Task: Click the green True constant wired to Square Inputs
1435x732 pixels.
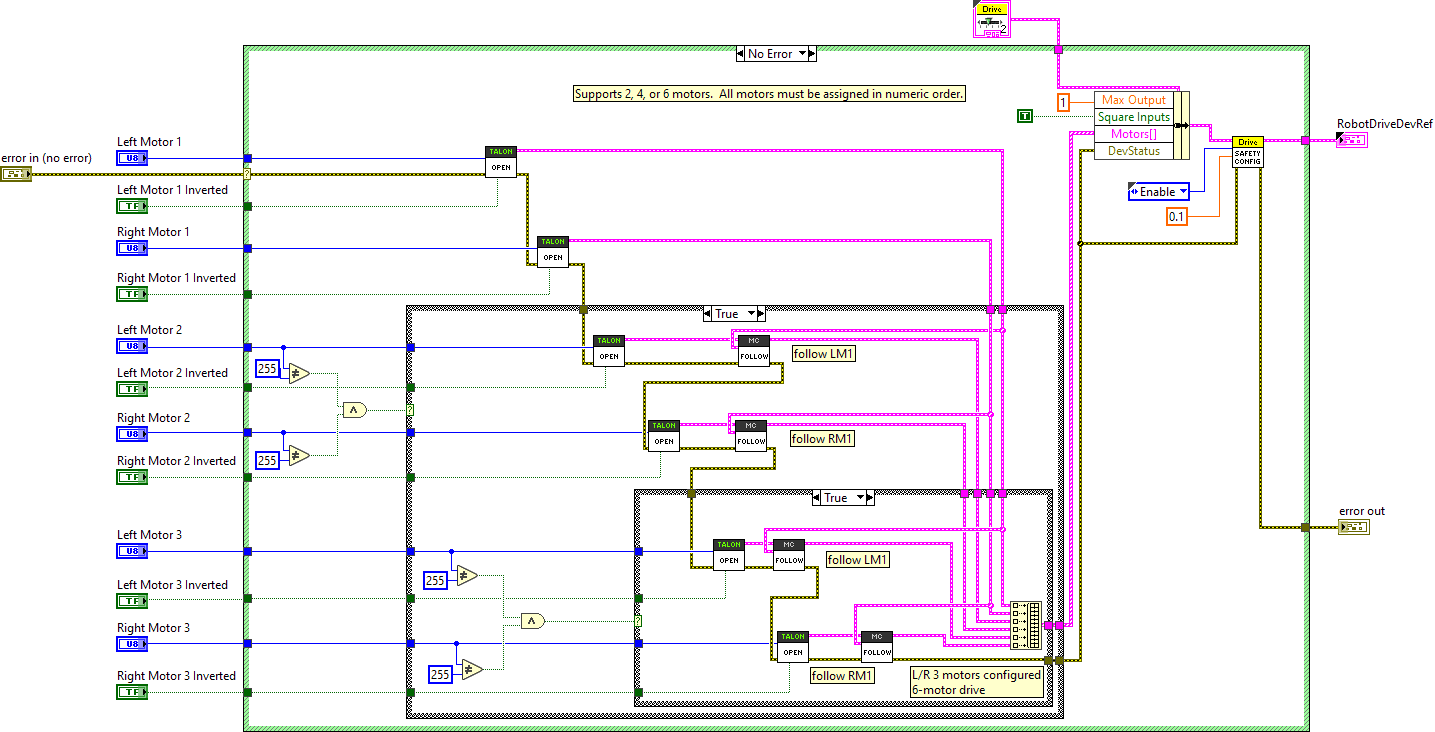Action: coord(1023,115)
